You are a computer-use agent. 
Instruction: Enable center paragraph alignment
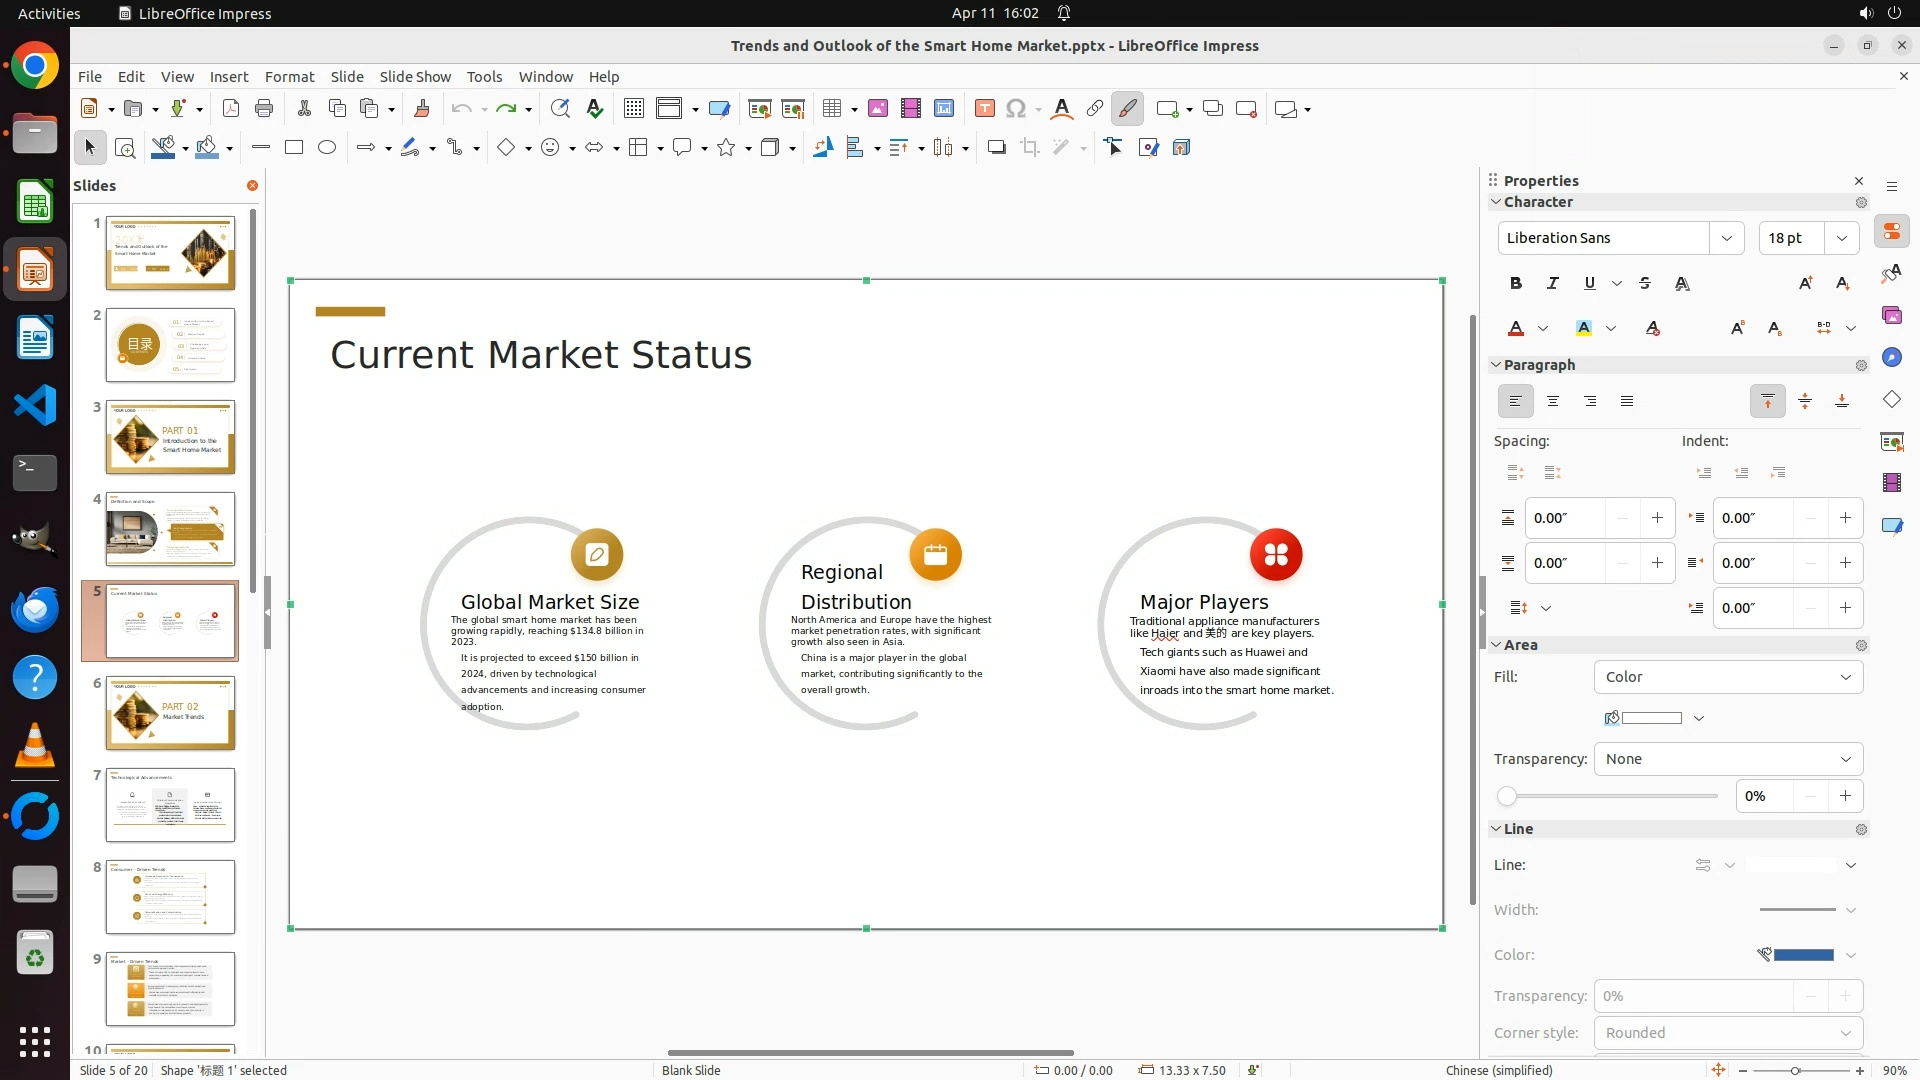tap(1553, 401)
